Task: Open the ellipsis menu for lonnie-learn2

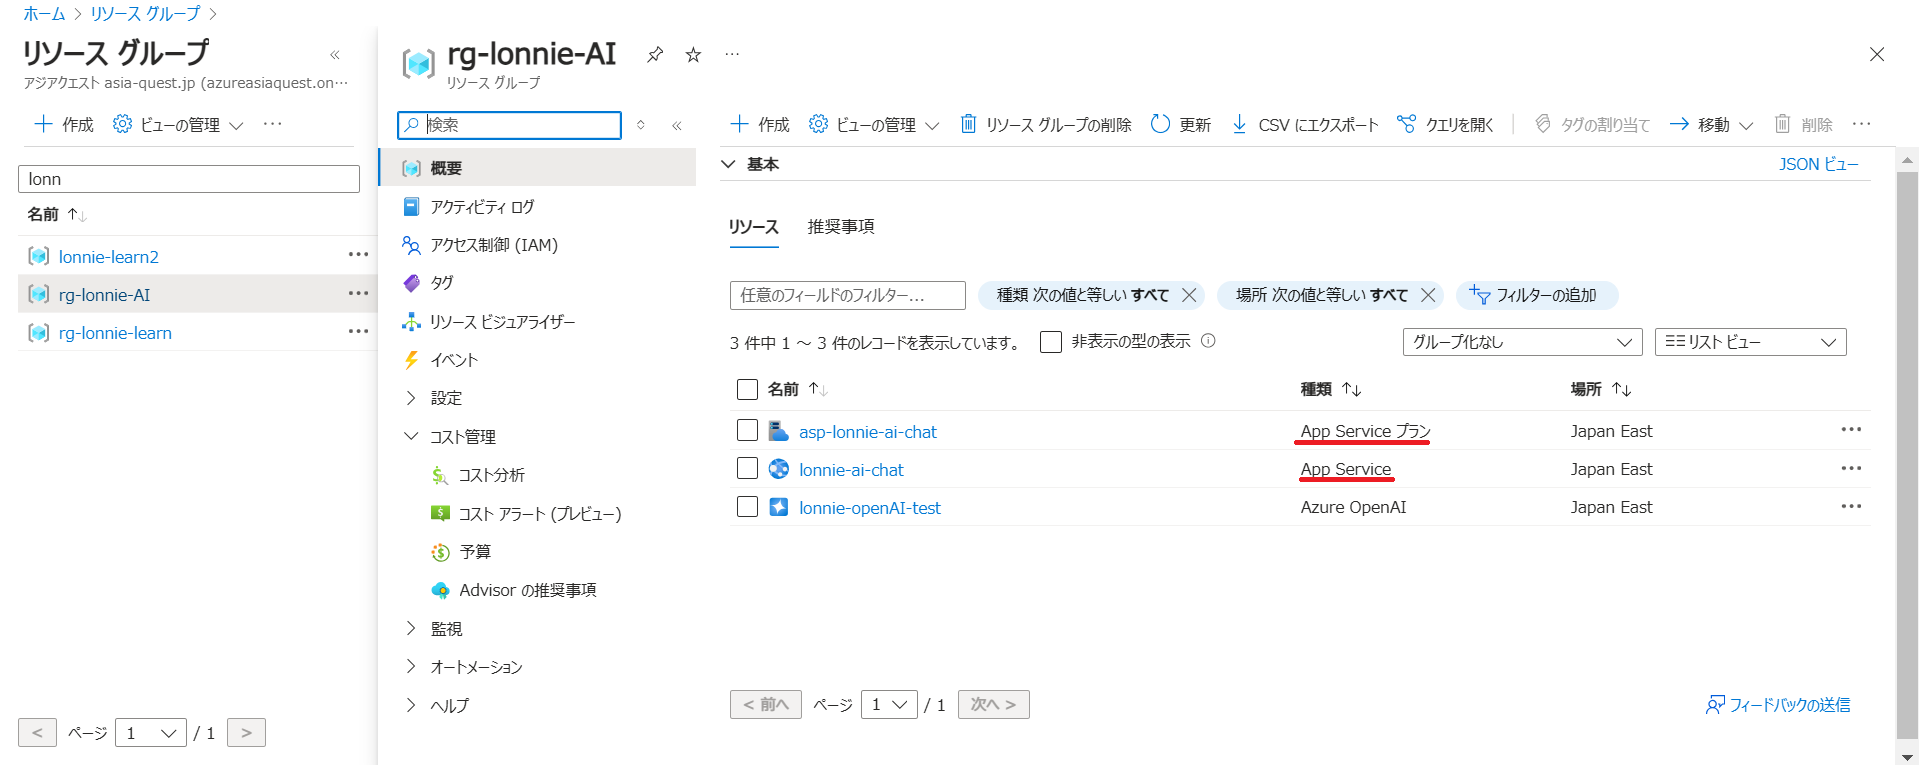Action: click(358, 255)
